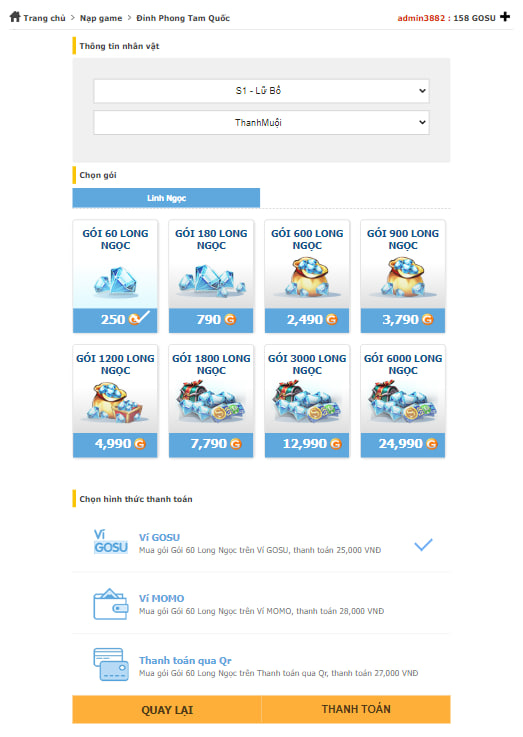Select the 3,790 G price bar
Image resolution: width=523 pixels, height=737 pixels.
[x=403, y=320]
